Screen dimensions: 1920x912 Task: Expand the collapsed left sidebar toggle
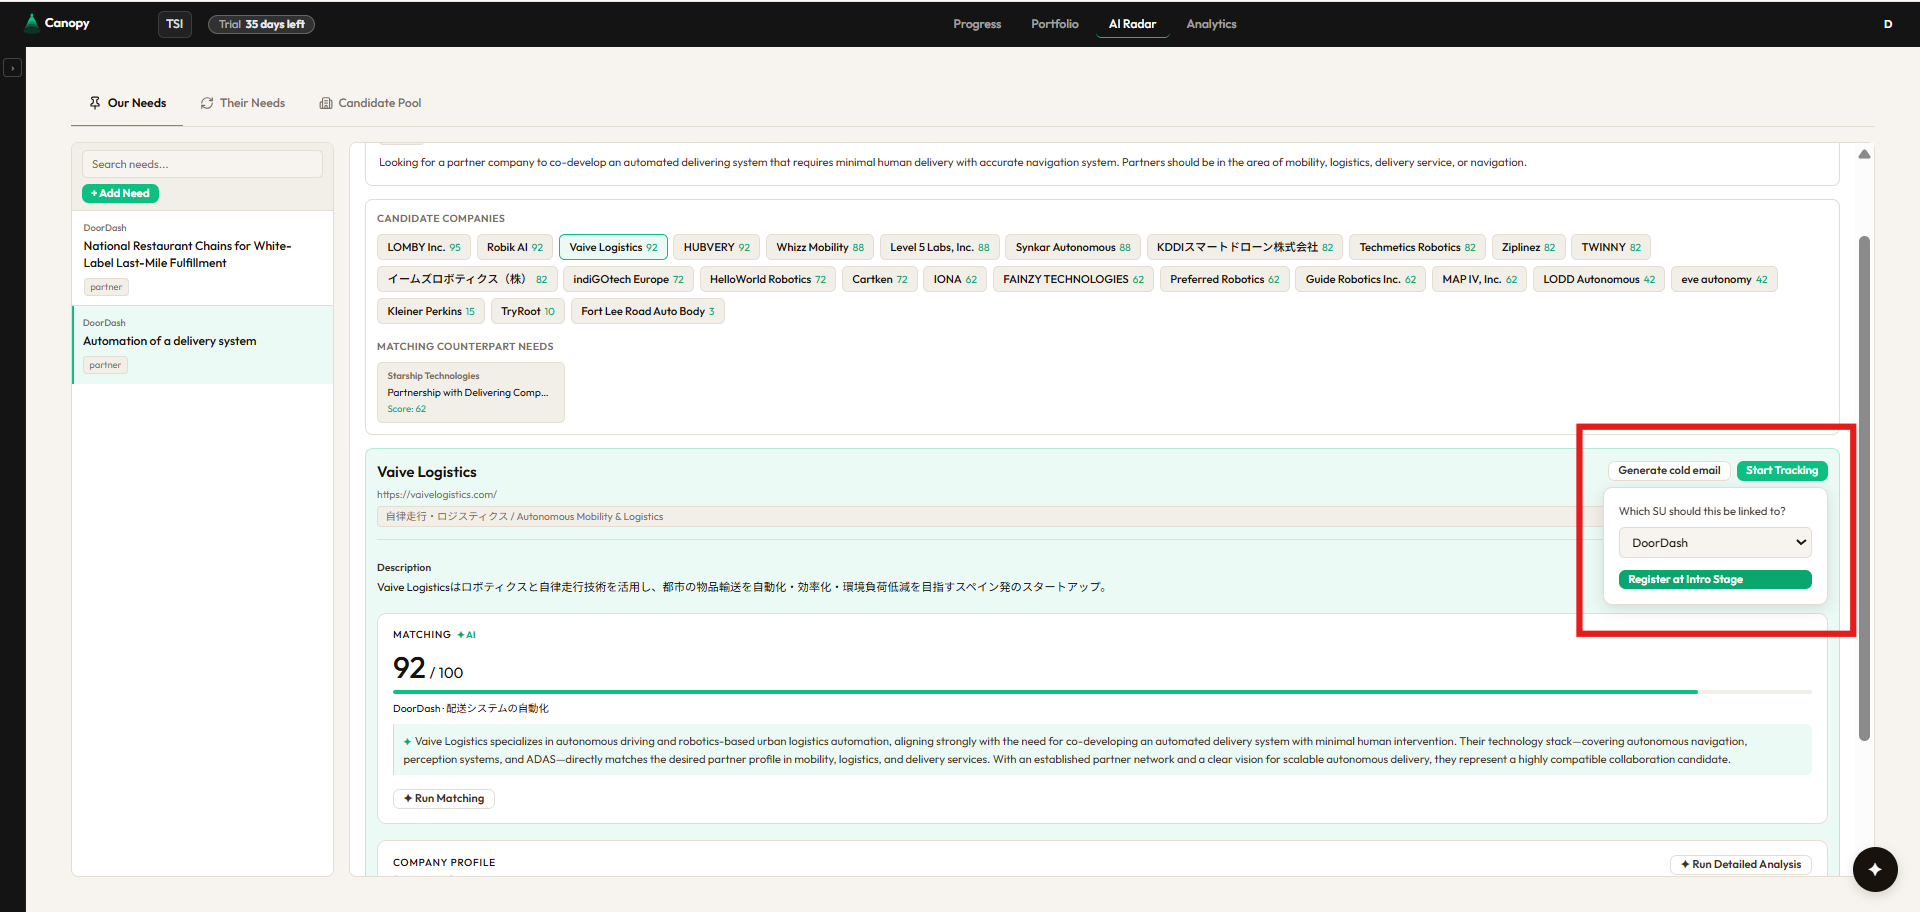pos(12,68)
